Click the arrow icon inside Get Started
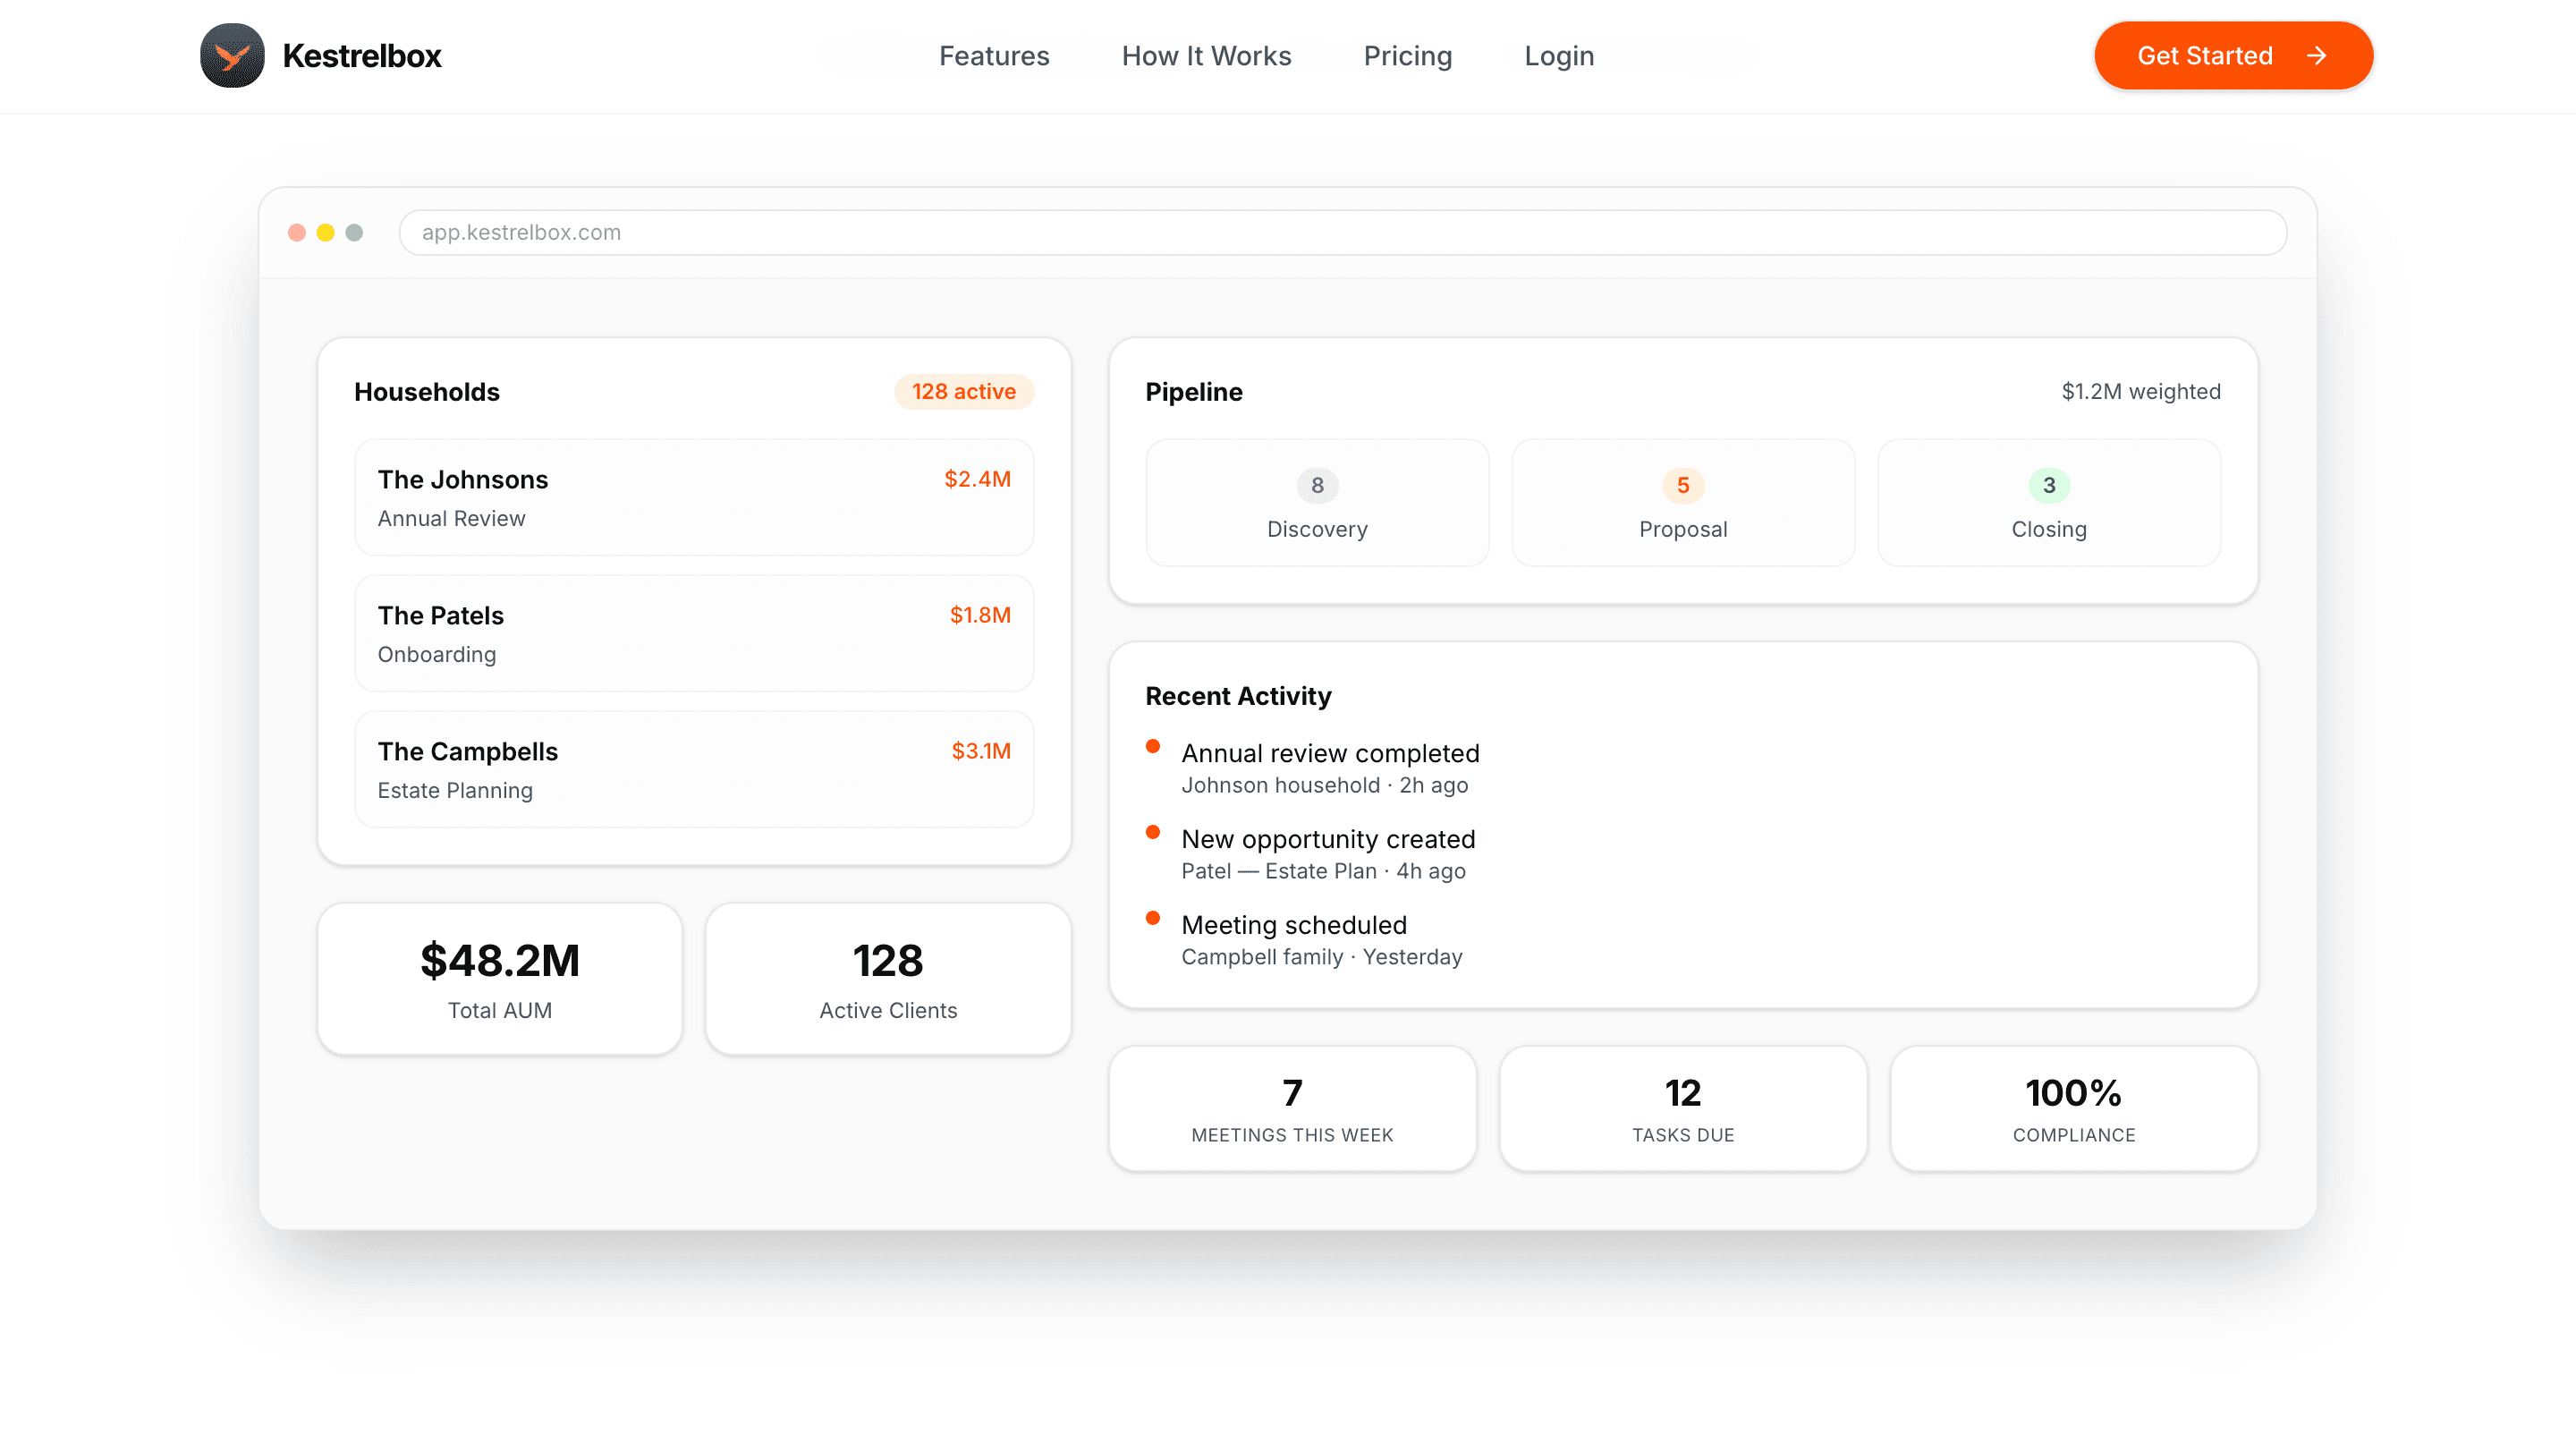Viewport: 2576px width, 1451px height. tap(2318, 56)
